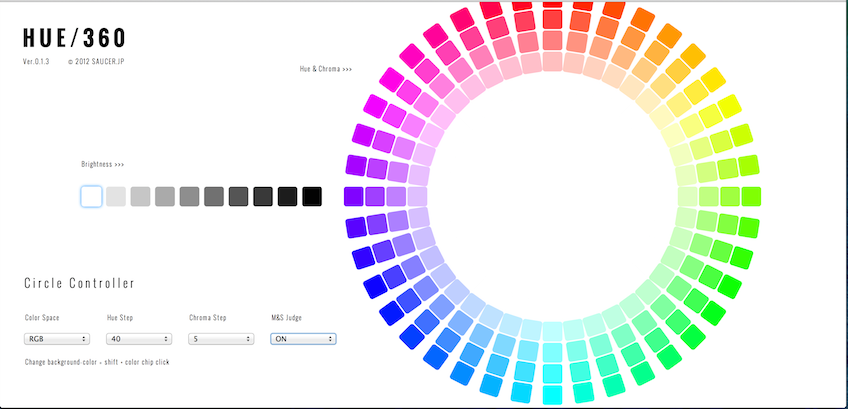Click the HUE/360 title logo

pos(75,39)
